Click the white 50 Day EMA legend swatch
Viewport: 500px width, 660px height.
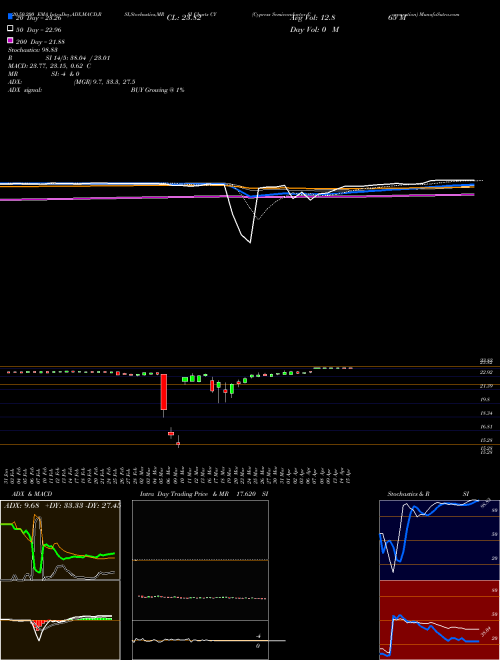coord(10,29)
